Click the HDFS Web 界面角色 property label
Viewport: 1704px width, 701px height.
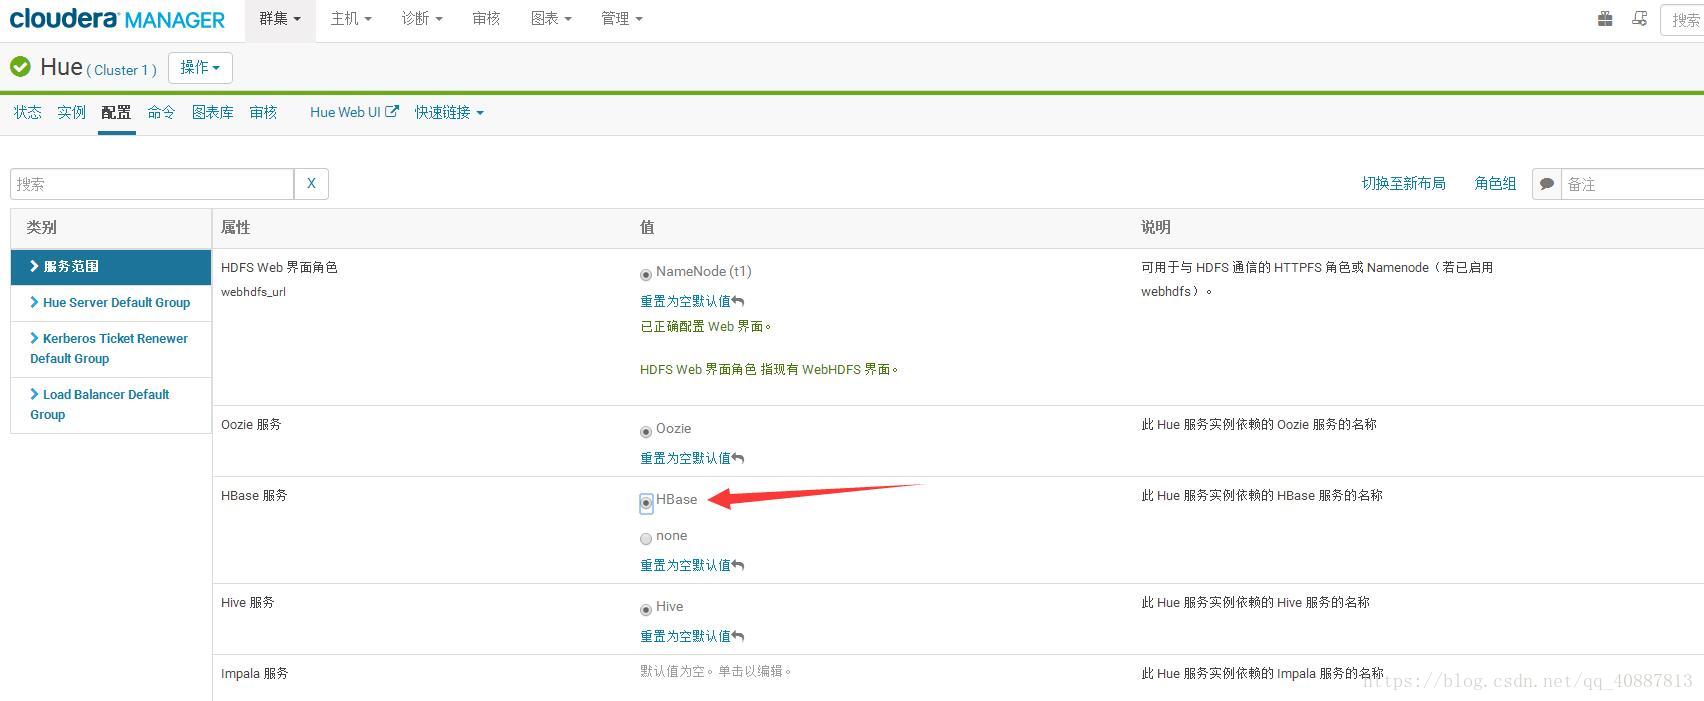(x=279, y=267)
